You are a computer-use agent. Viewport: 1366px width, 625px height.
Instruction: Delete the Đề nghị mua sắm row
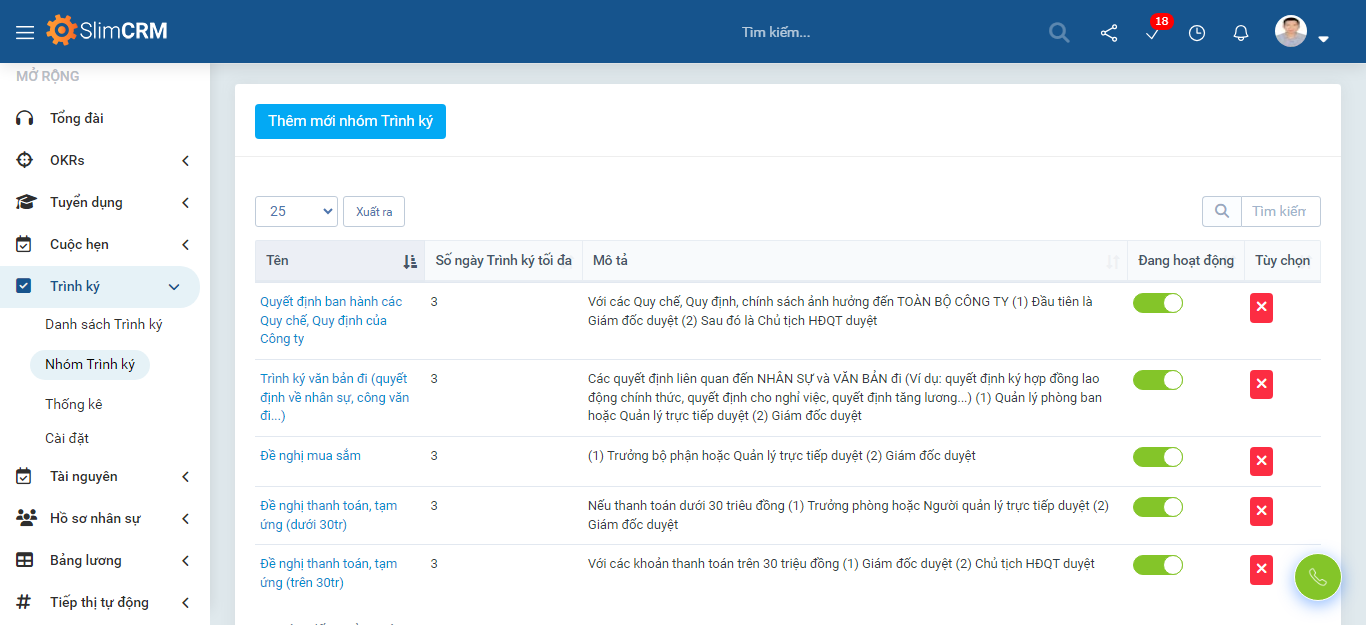1261,461
